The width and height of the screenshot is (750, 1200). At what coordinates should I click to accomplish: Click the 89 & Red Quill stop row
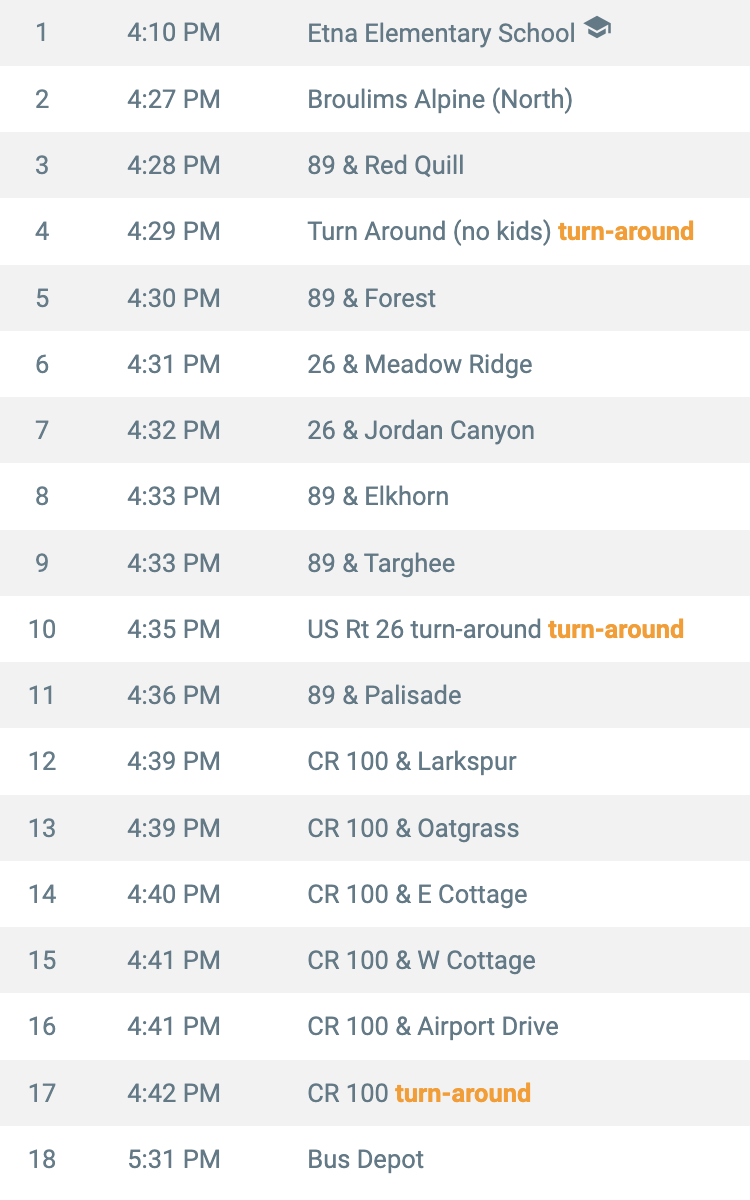click(375, 165)
